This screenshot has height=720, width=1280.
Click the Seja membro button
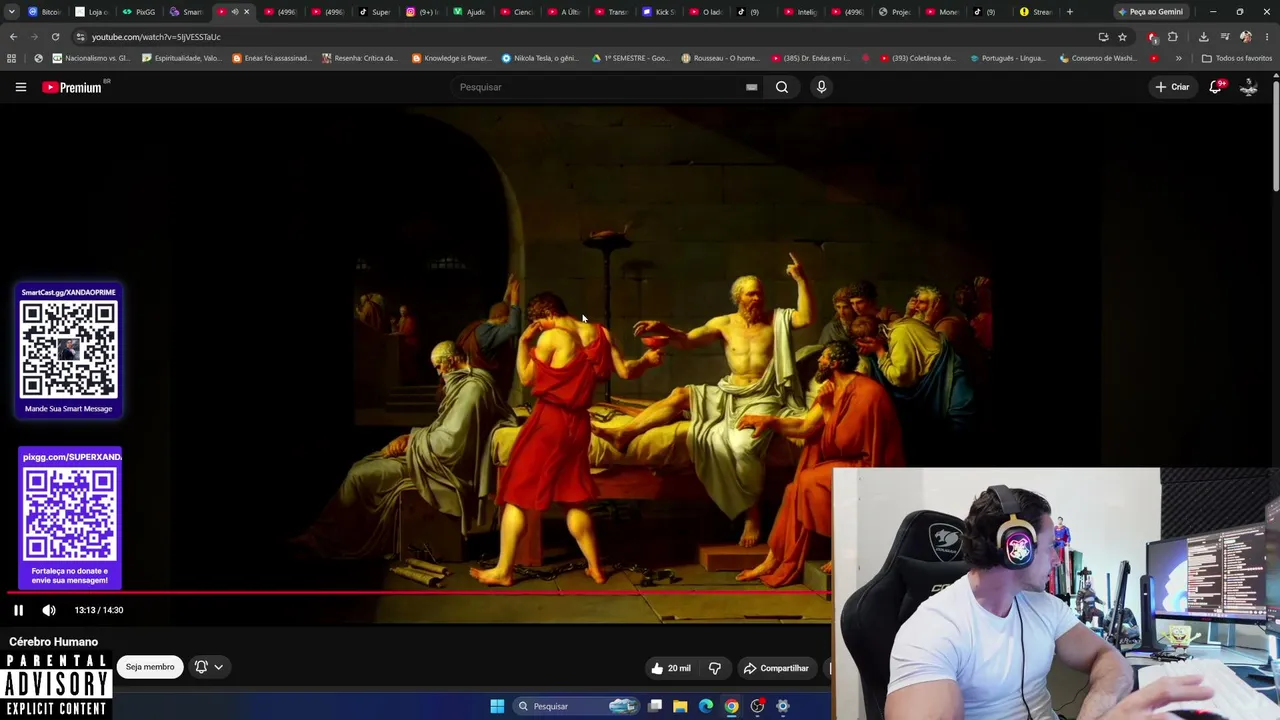150,667
